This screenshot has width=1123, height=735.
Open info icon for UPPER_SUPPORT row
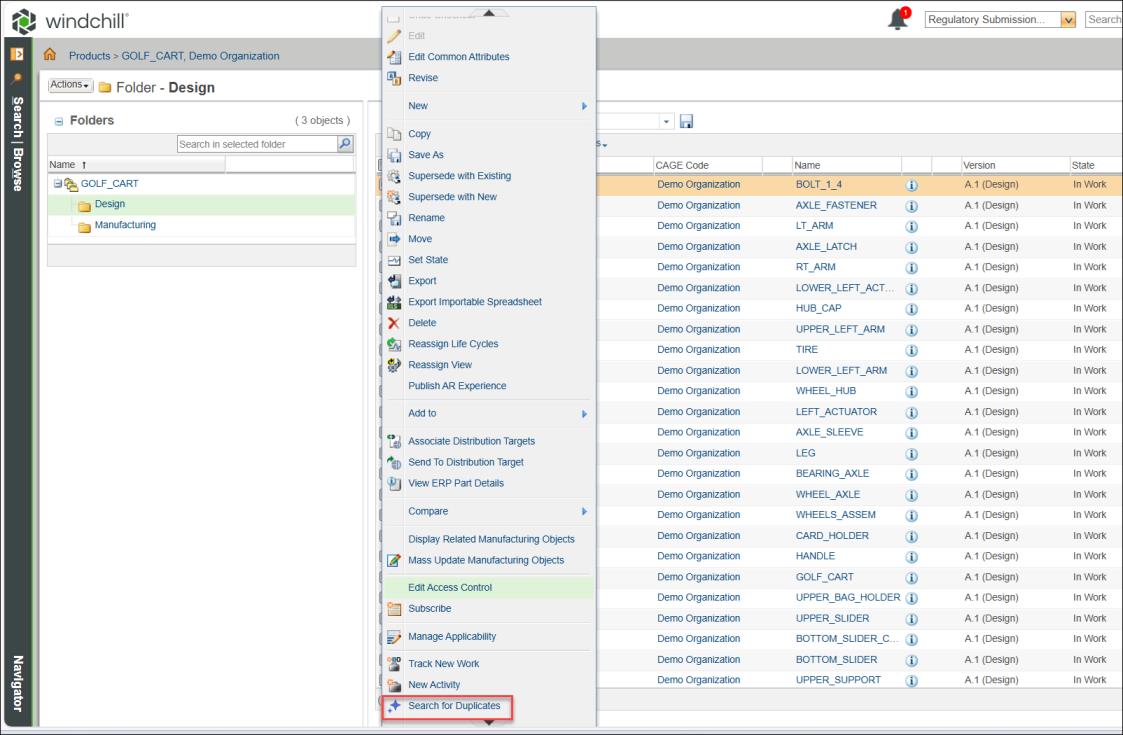tap(911, 681)
